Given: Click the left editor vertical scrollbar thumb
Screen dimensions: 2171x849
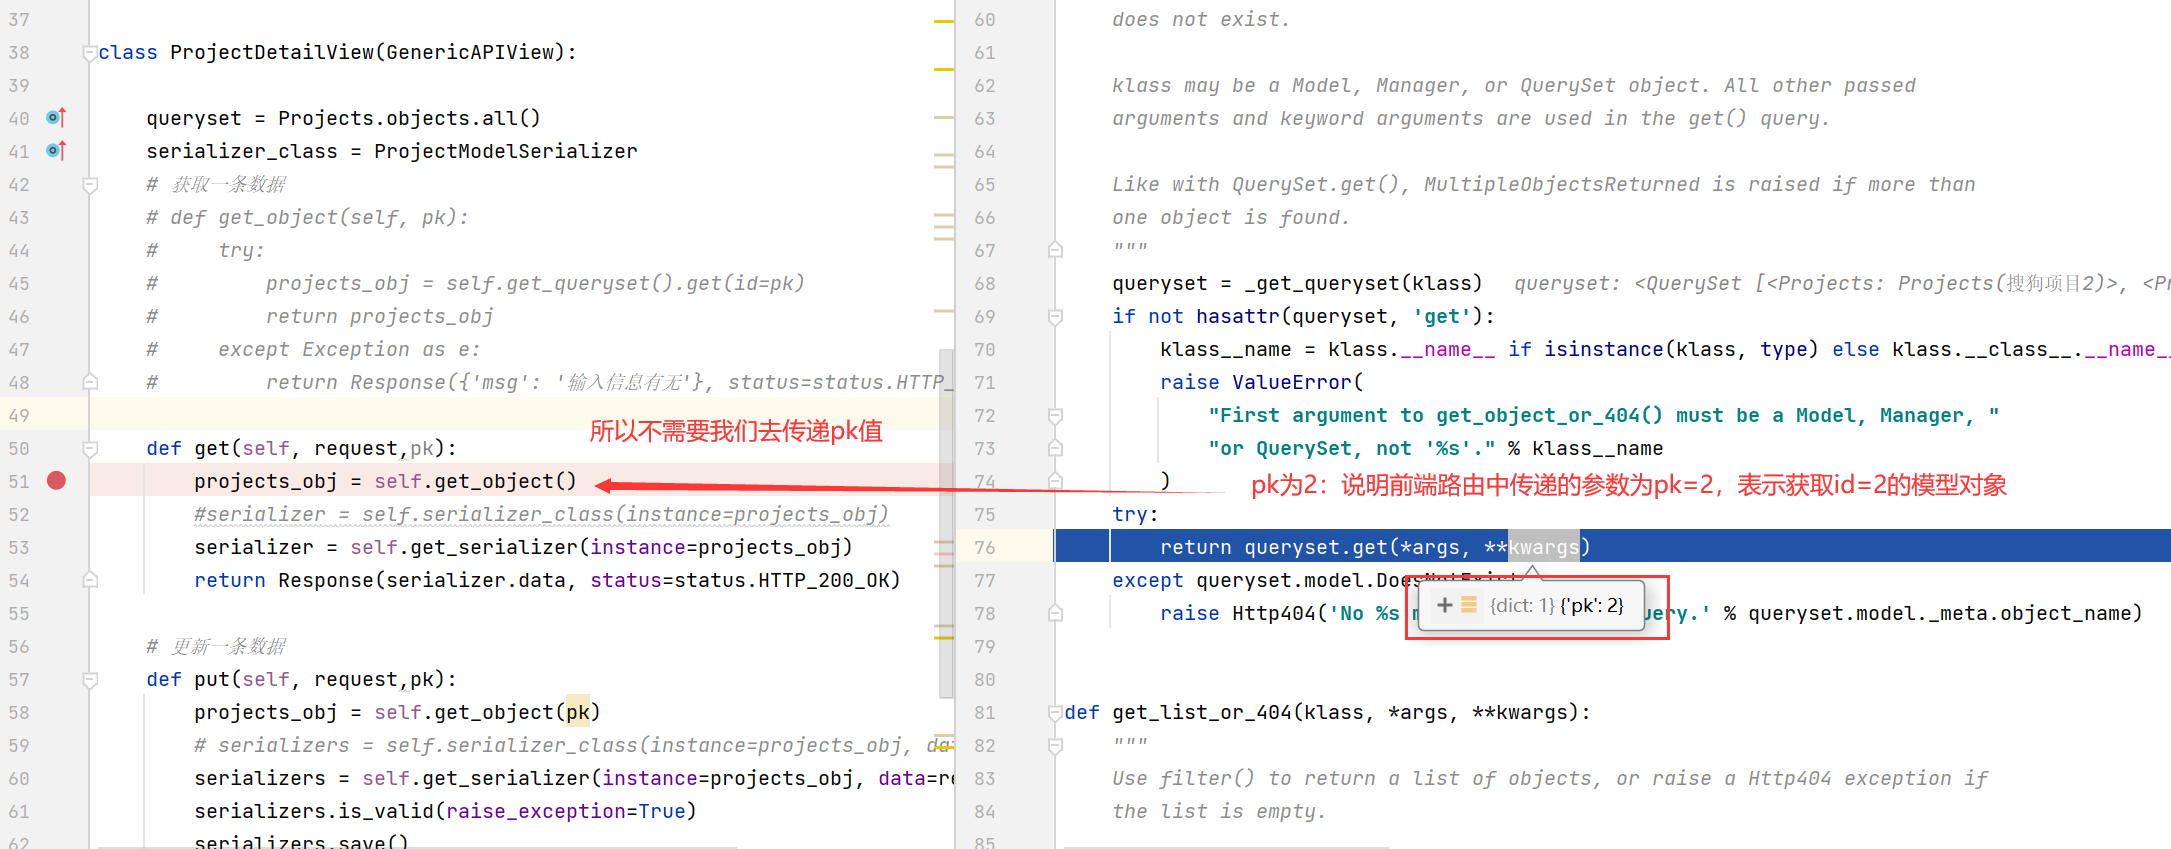Looking at the screenshot, I should pyautogui.click(x=946, y=523).
